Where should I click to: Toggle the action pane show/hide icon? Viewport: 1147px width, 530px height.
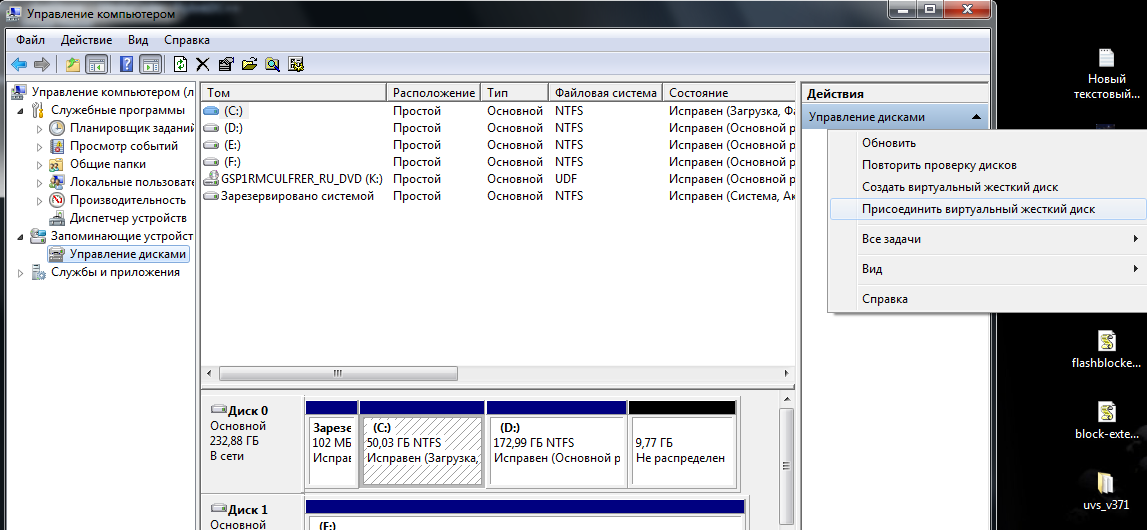click(150, 64)
